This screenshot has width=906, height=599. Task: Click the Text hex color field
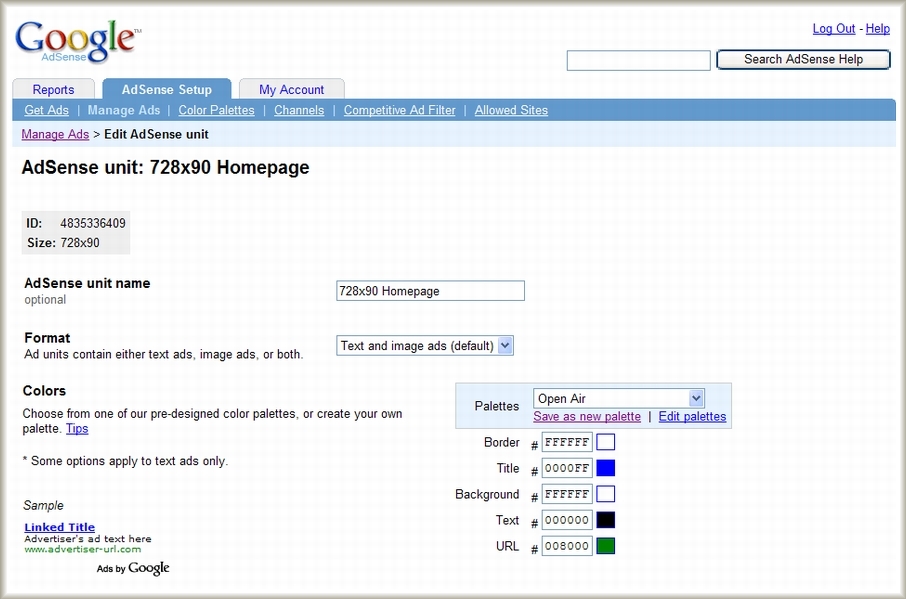click(567, 520)
